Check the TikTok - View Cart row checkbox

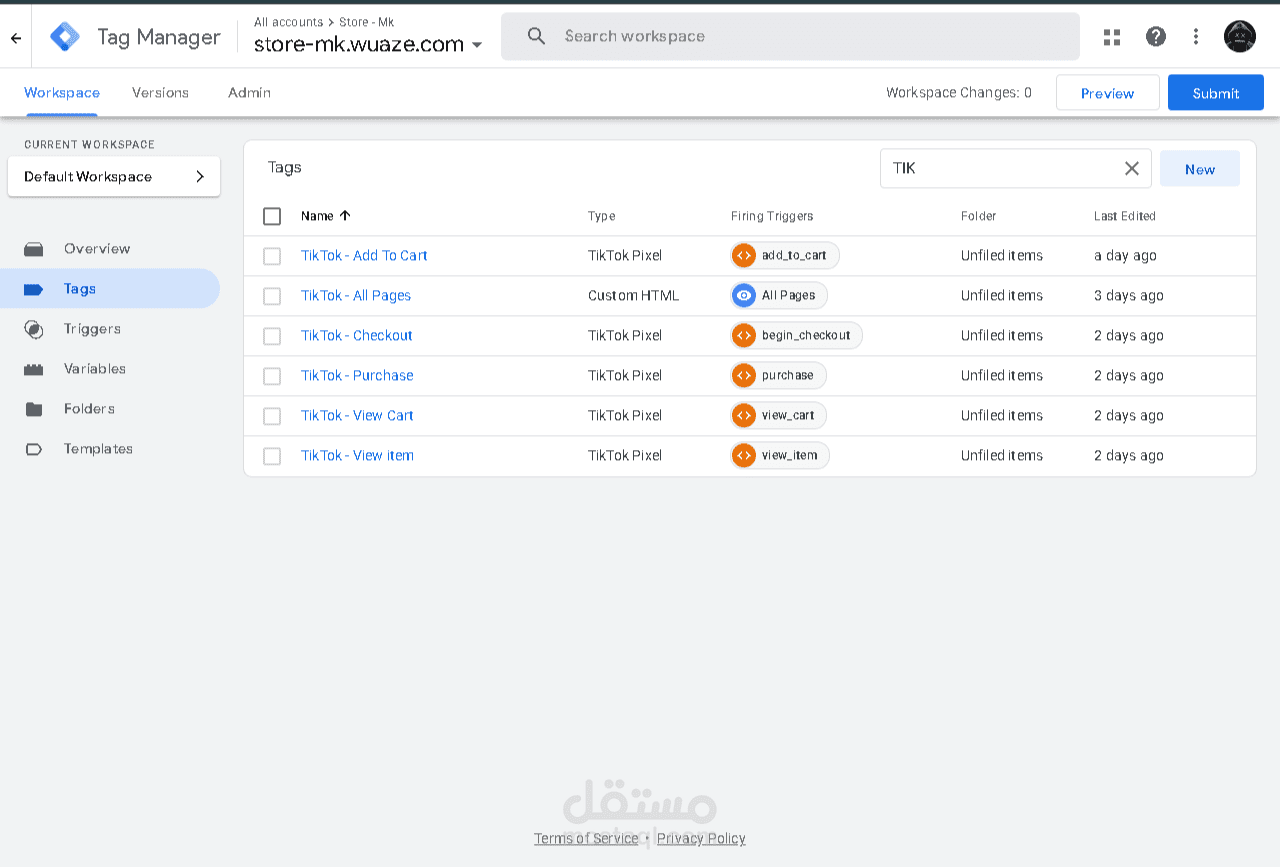point(272,416)
